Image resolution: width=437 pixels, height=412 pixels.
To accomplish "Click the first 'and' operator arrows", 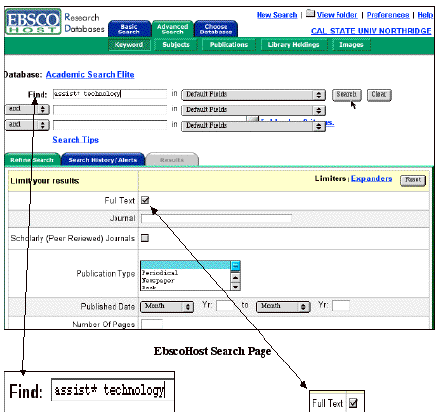I will tap(43, 109).
